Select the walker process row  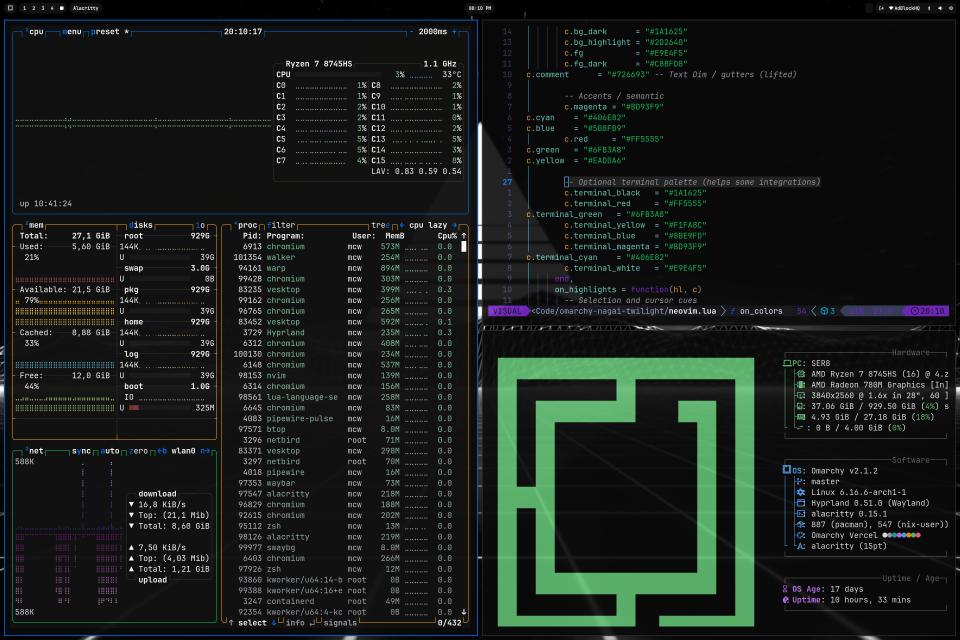click(x=343, y=257)
